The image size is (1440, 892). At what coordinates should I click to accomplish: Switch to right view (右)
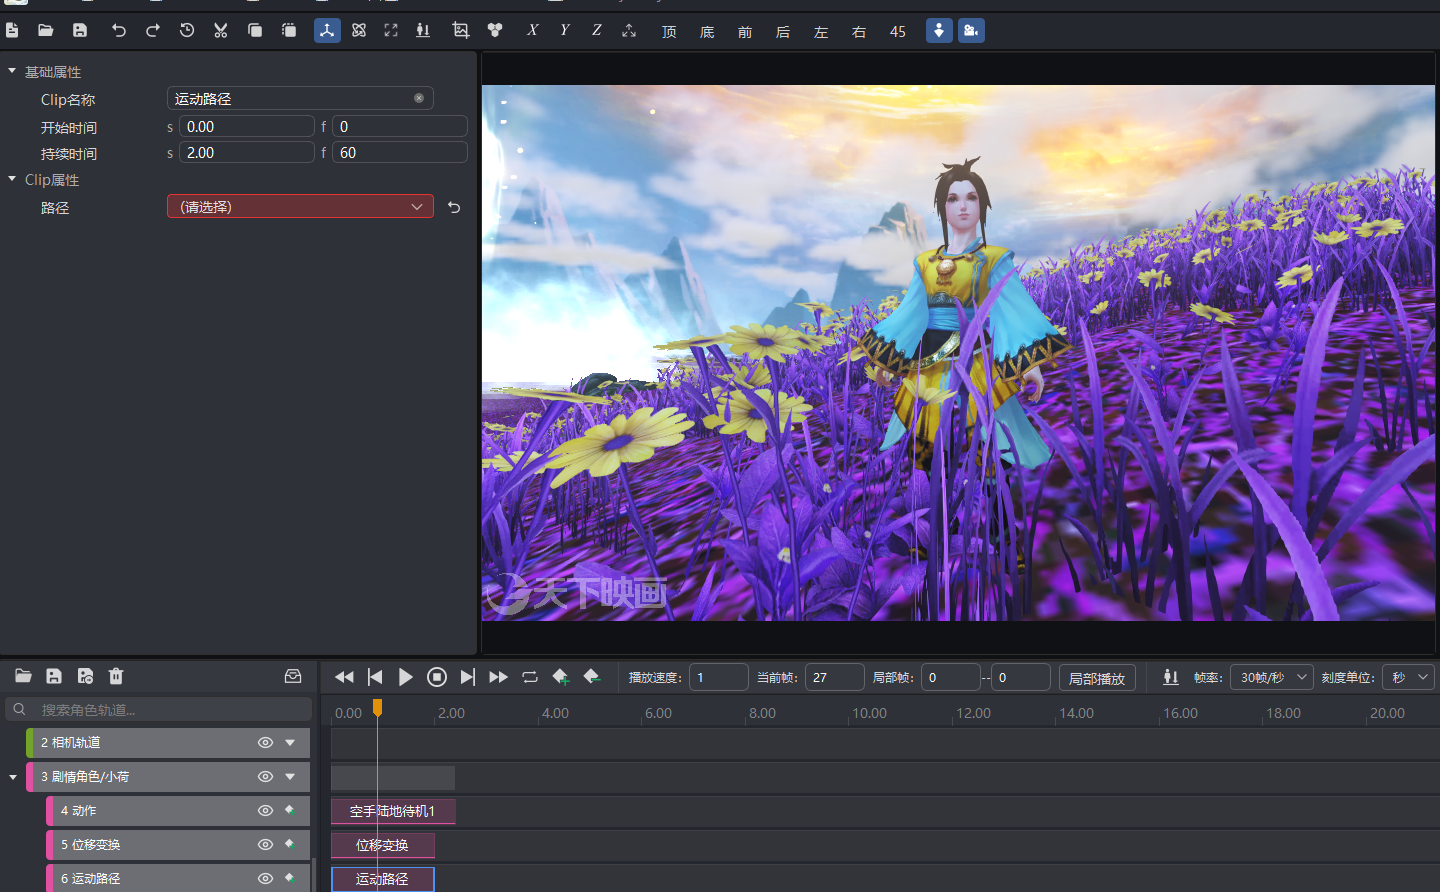pyautogui.click(x=859, y=32)
